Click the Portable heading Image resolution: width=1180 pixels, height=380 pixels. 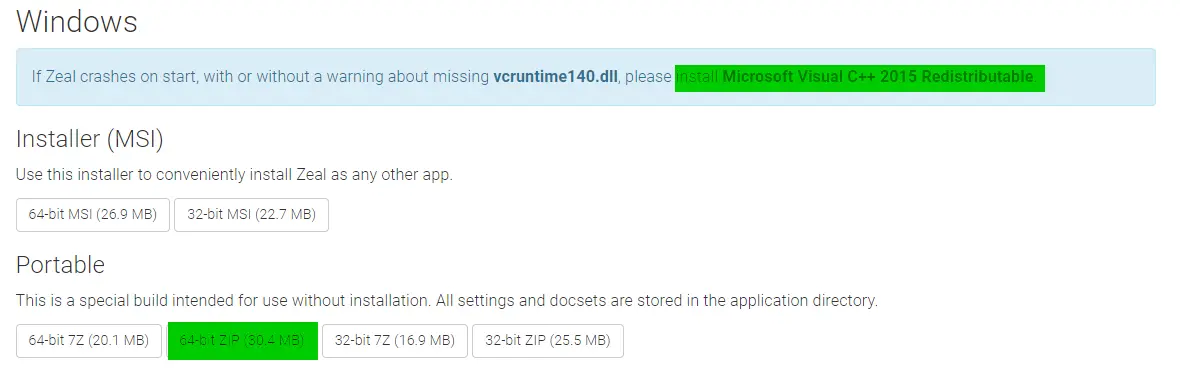[60, 265]
